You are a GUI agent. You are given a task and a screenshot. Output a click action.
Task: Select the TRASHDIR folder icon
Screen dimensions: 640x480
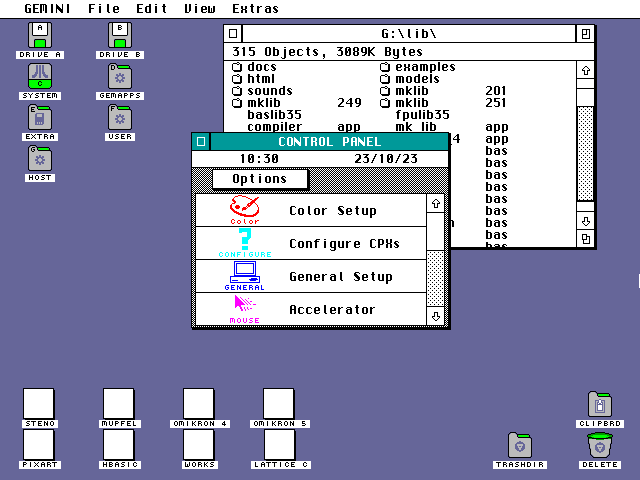tap(520, 445)
